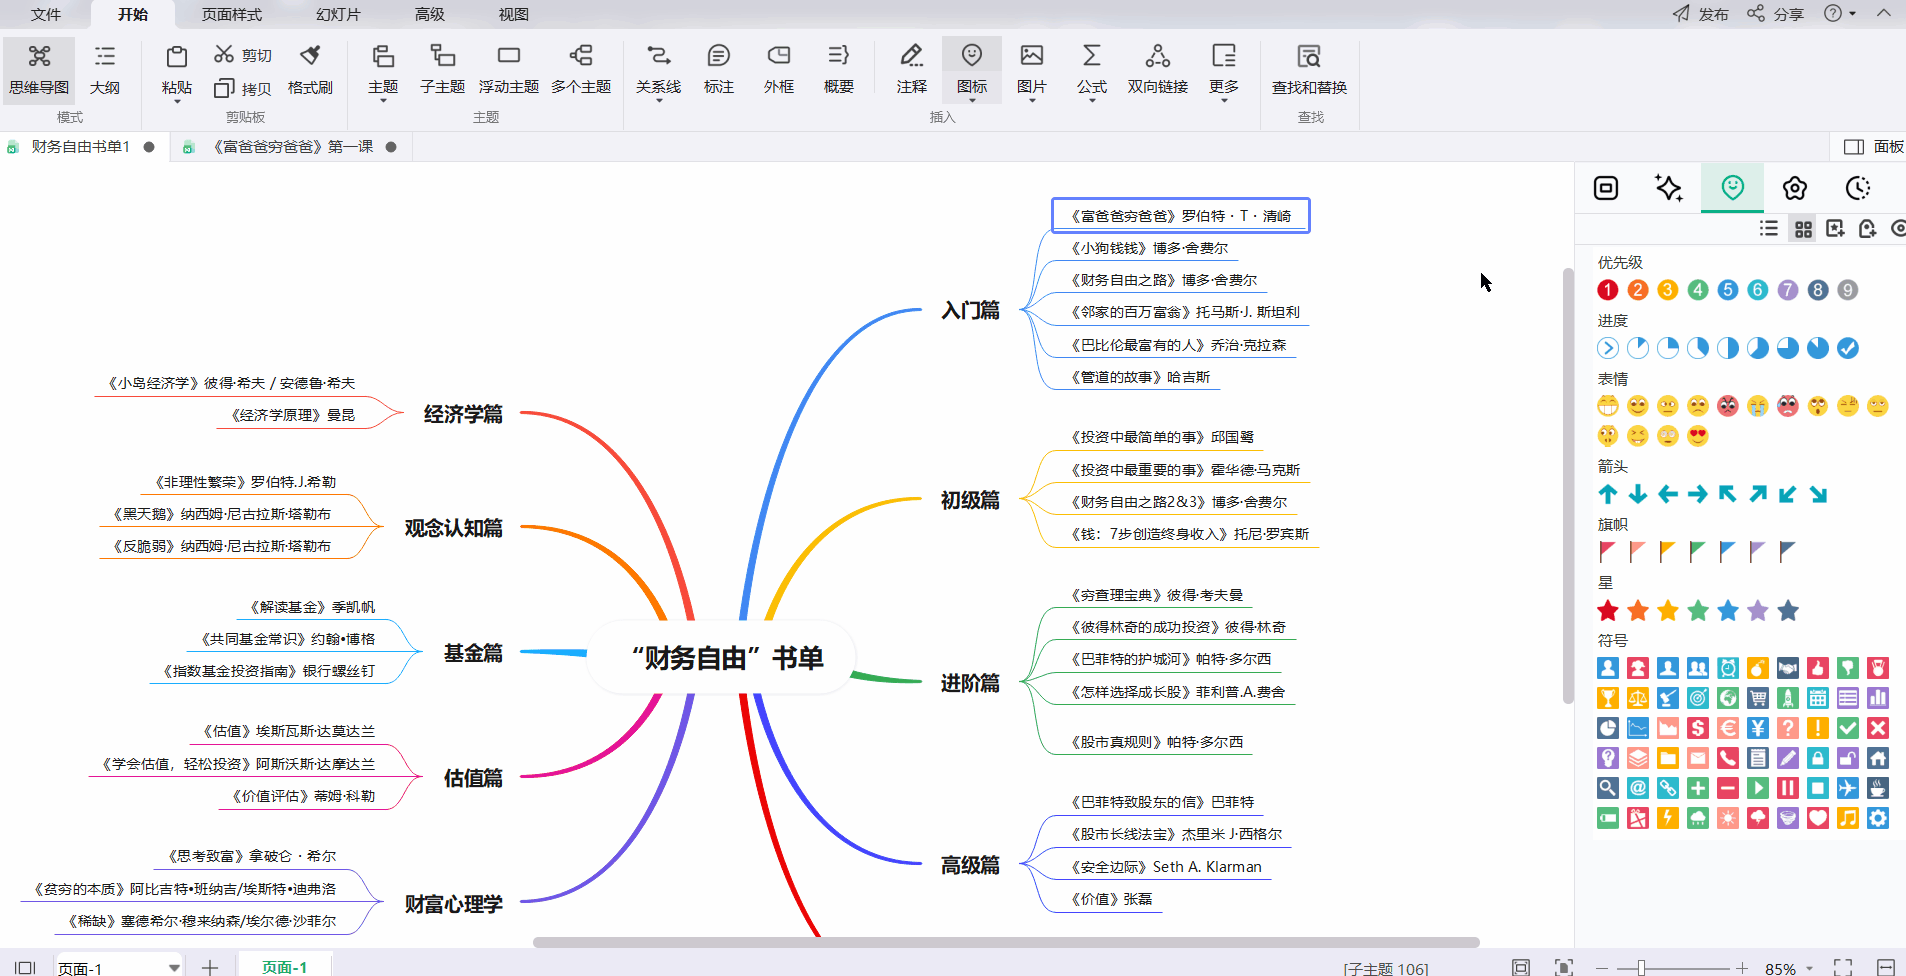Open the AI sparkle panel tab

(1669, 188)
